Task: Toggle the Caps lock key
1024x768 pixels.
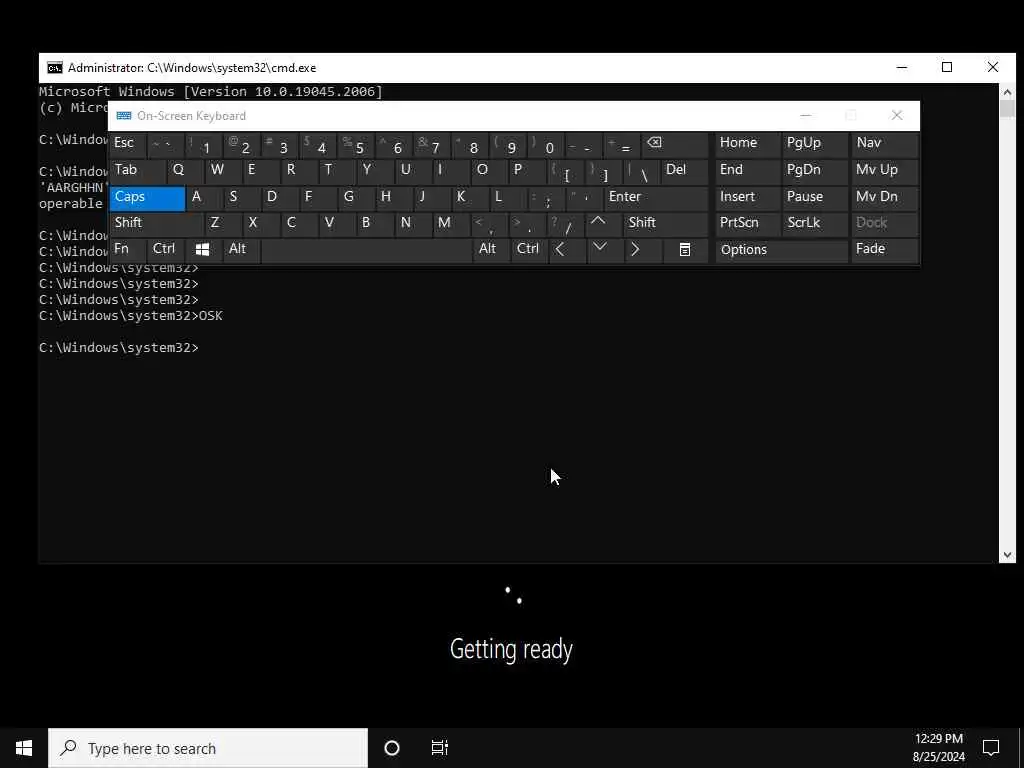Action: [147, 198]
